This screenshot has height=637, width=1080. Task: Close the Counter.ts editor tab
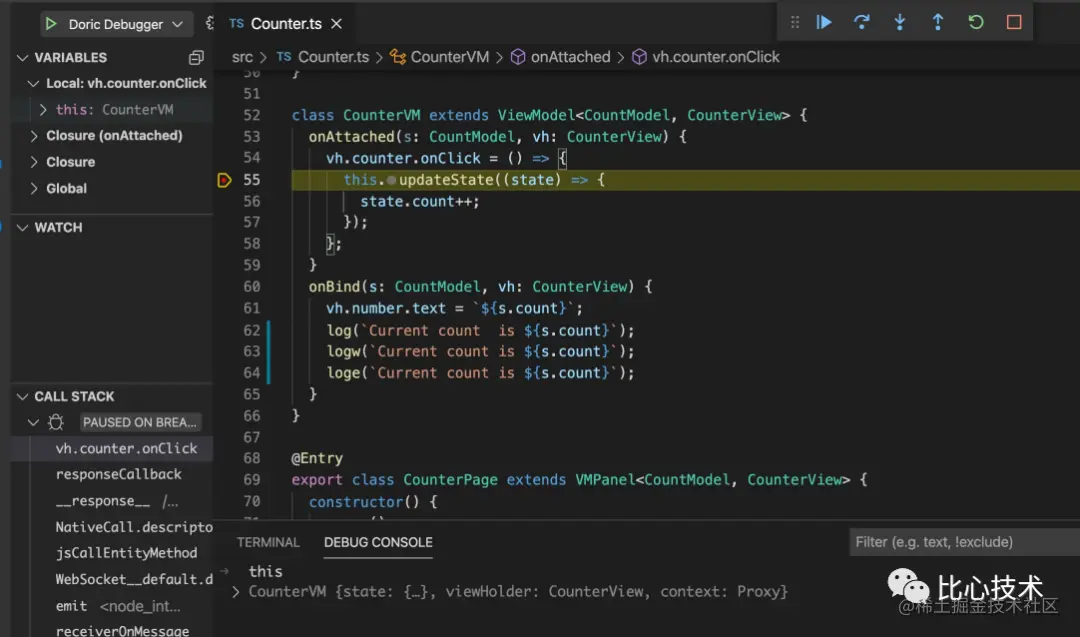[336, 23]
